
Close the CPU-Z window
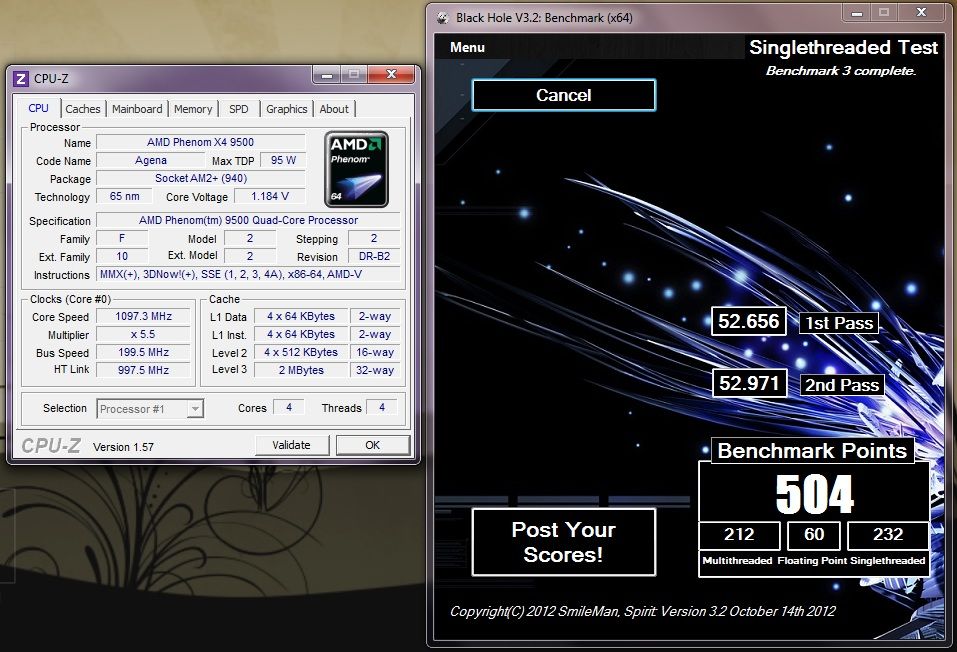point(391,75)
